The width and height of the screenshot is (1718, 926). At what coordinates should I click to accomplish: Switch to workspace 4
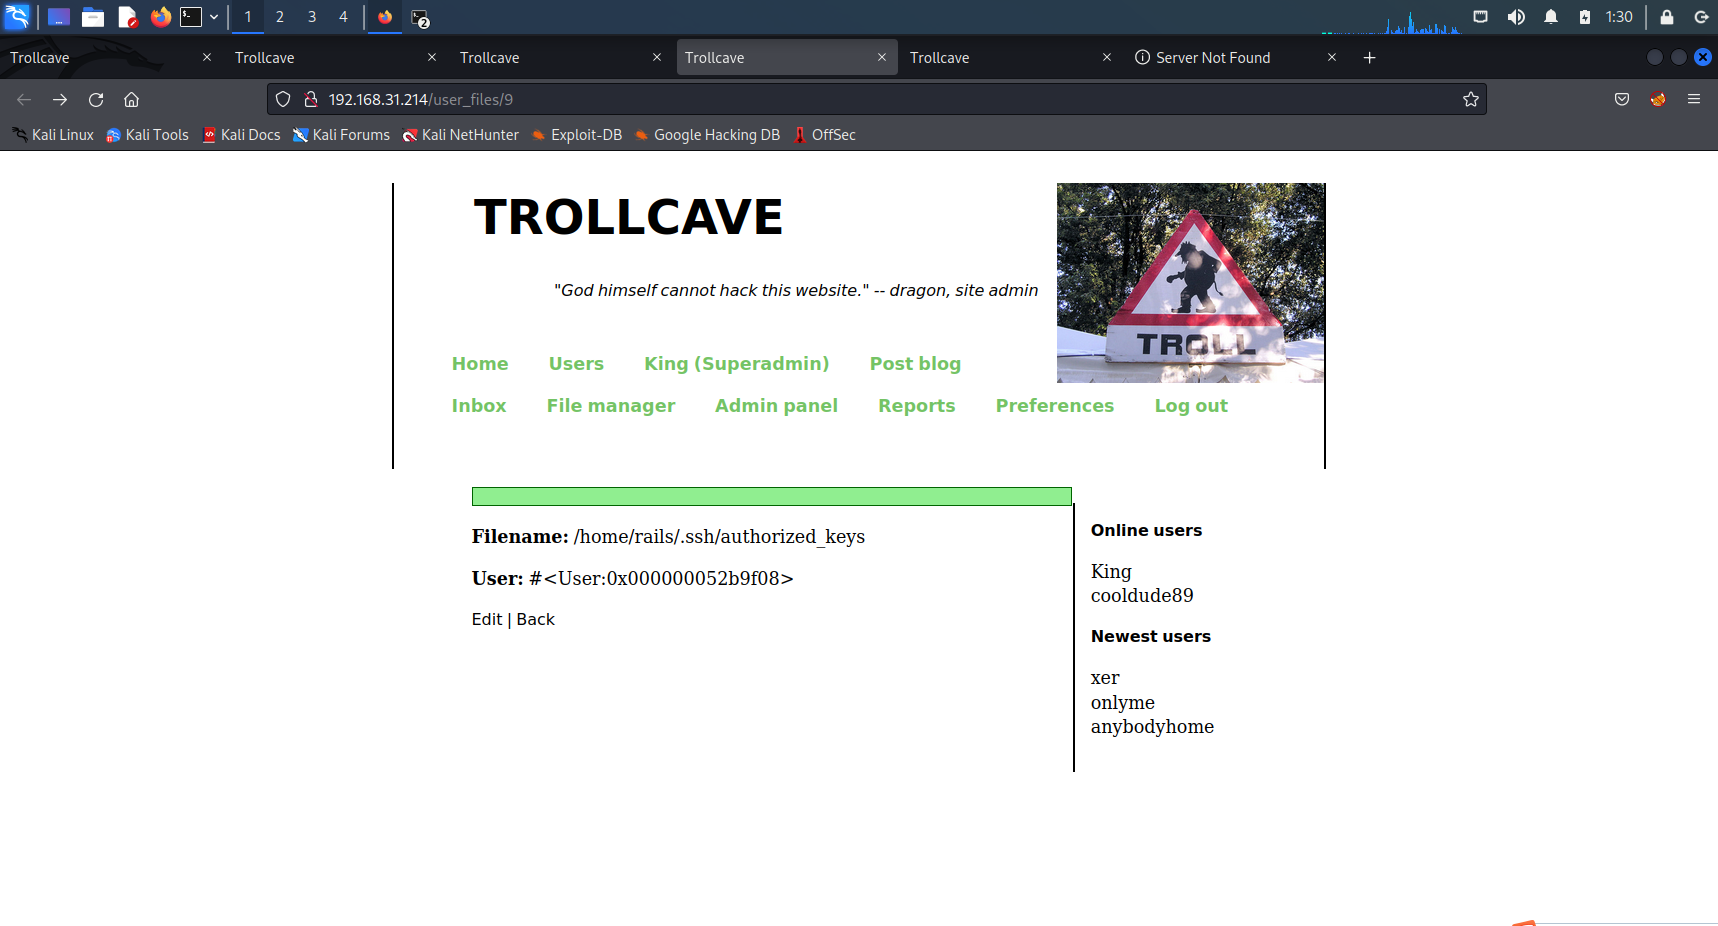point(343,17)
